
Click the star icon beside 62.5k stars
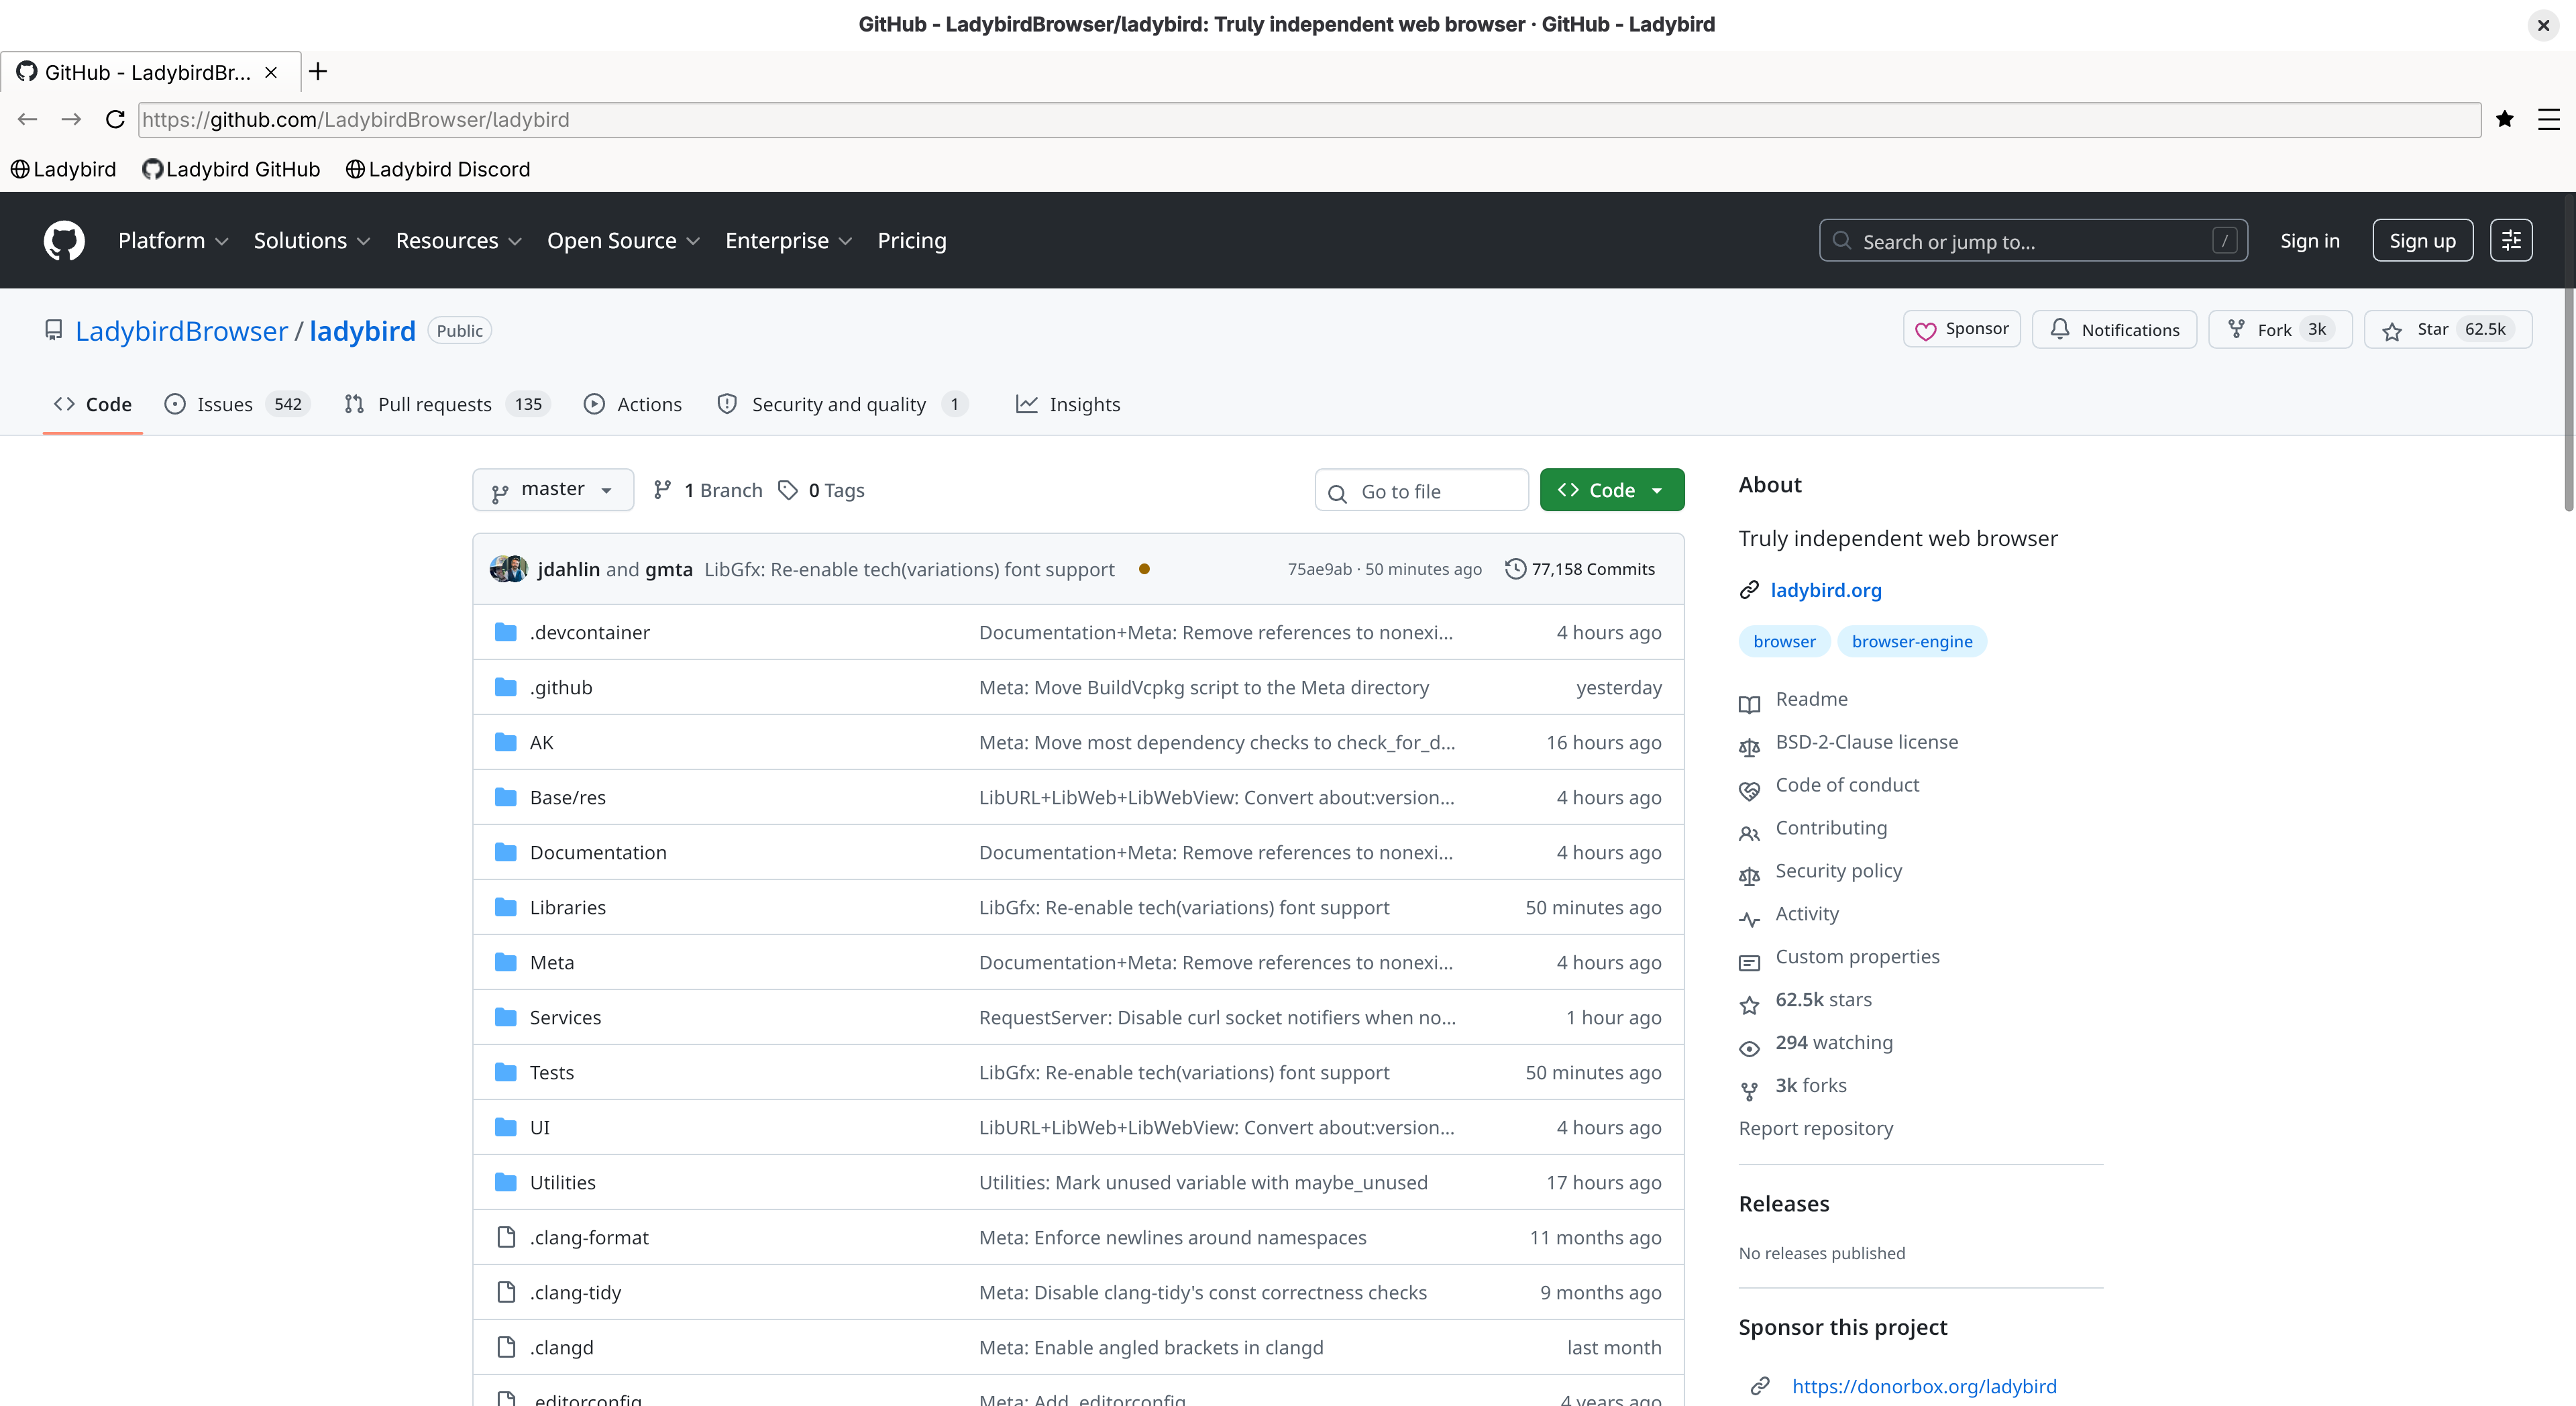click(x=1749, y=1005)
